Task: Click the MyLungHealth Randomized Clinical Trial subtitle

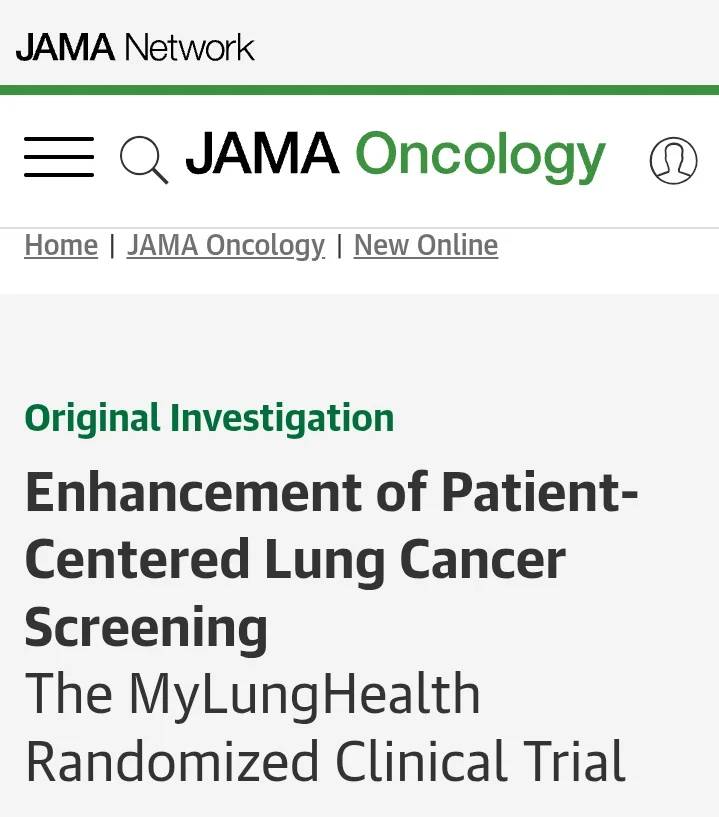Action: pyautogui.click(x=325, y=727)
